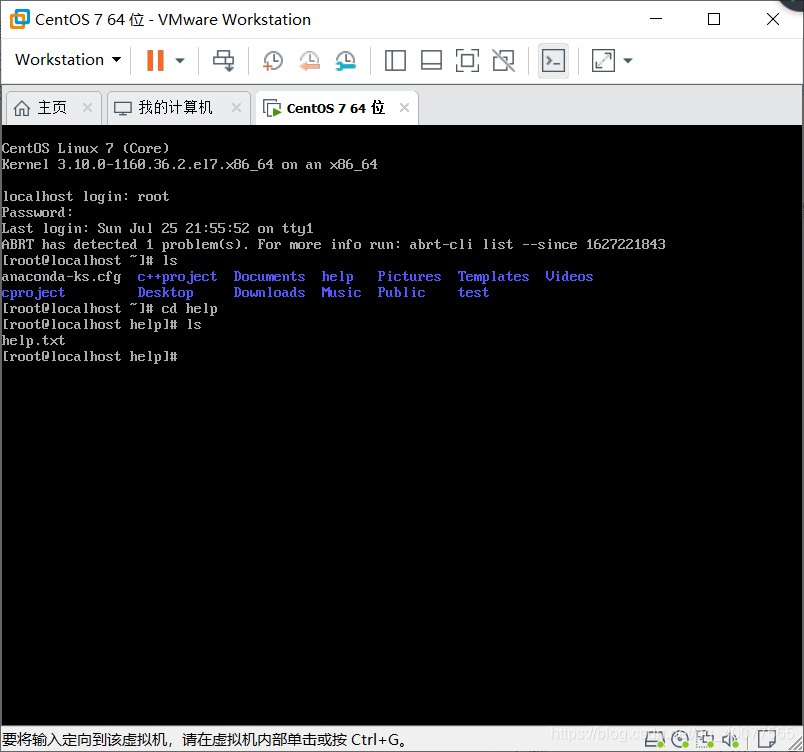Image resolution: width=804 pixels, height=752 pixels.
Task: Click the blue test directory name
Action: 473,293
